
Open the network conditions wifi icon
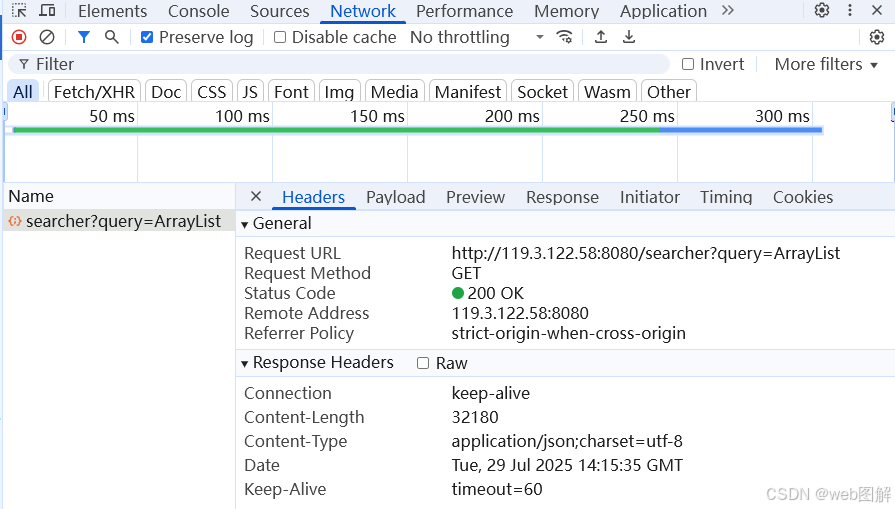564,37
